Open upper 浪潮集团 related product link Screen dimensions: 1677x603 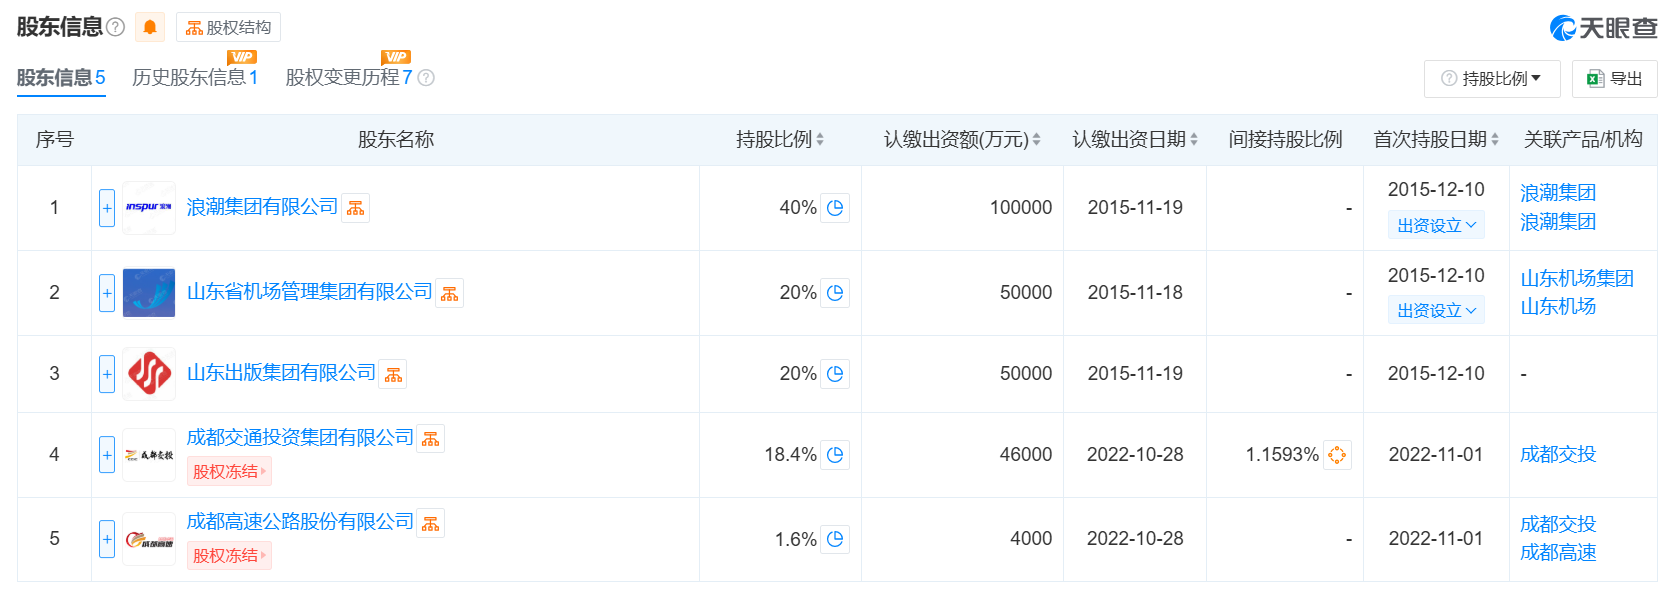pyautogui.click(x=1558, y=193)
